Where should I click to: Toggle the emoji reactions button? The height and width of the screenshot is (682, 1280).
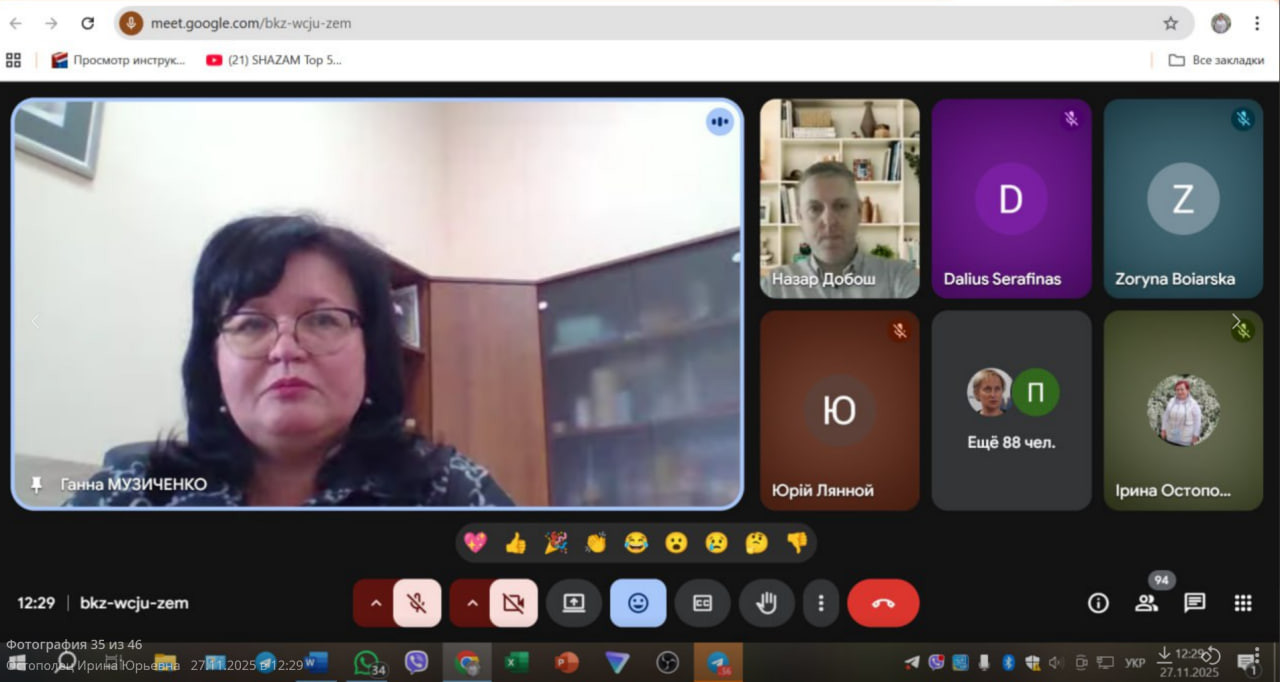point(638,603)
